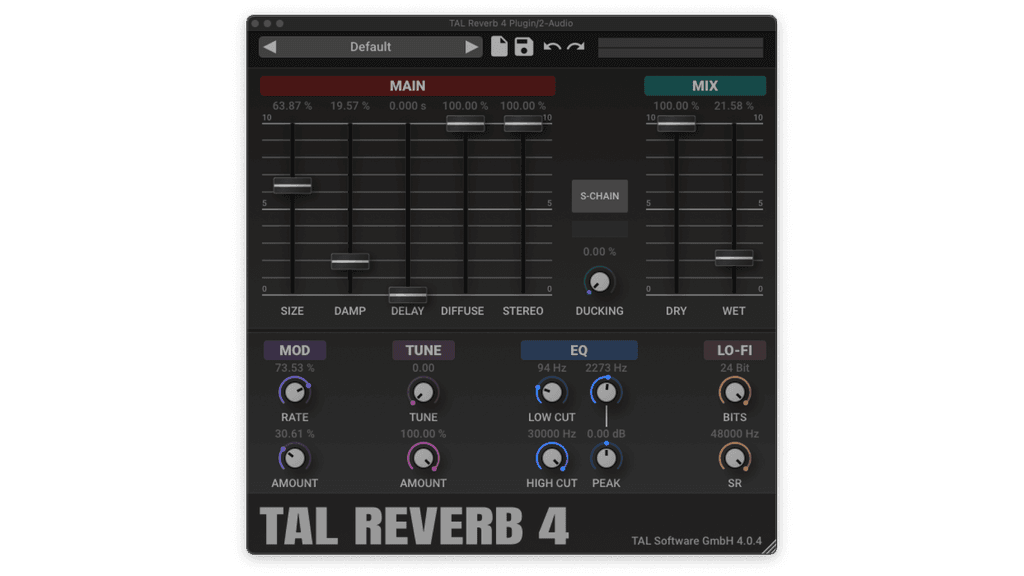Save preset with floppy disk icon
Image resolution: width=1024 pixels, height=576 pixels.
pos(524,46)
